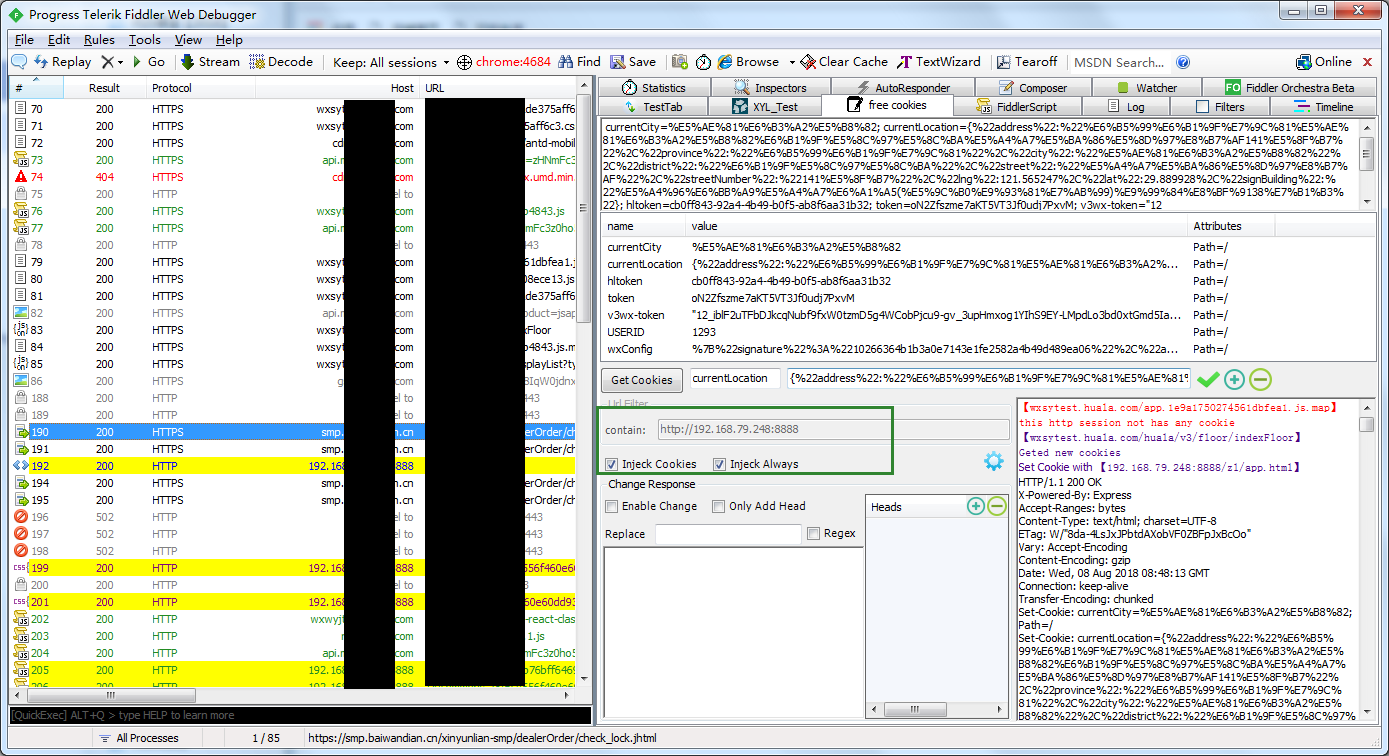Open the XYL_Test tab
1389x756 pixels.
pos(765,107)
